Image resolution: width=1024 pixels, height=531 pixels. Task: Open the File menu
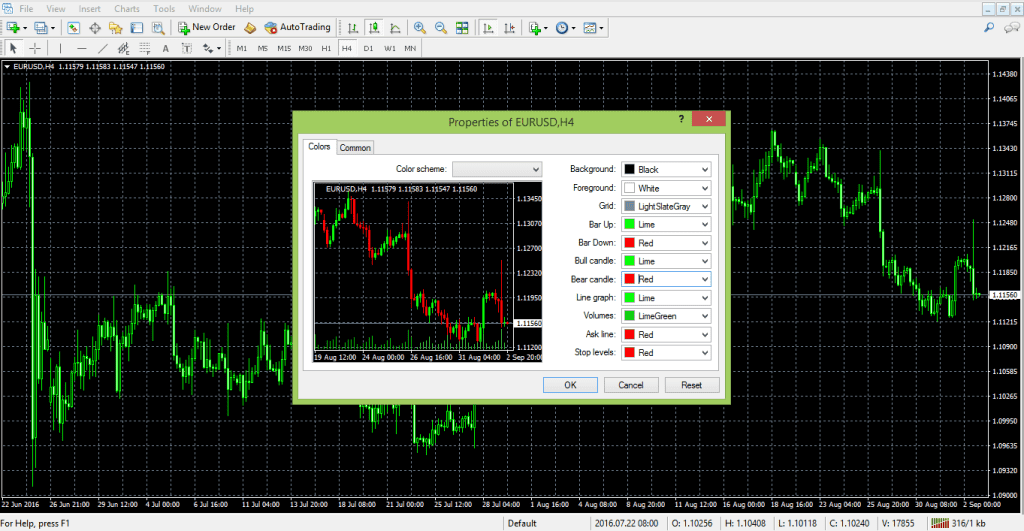pyautogui.click(x=26, y=8)
